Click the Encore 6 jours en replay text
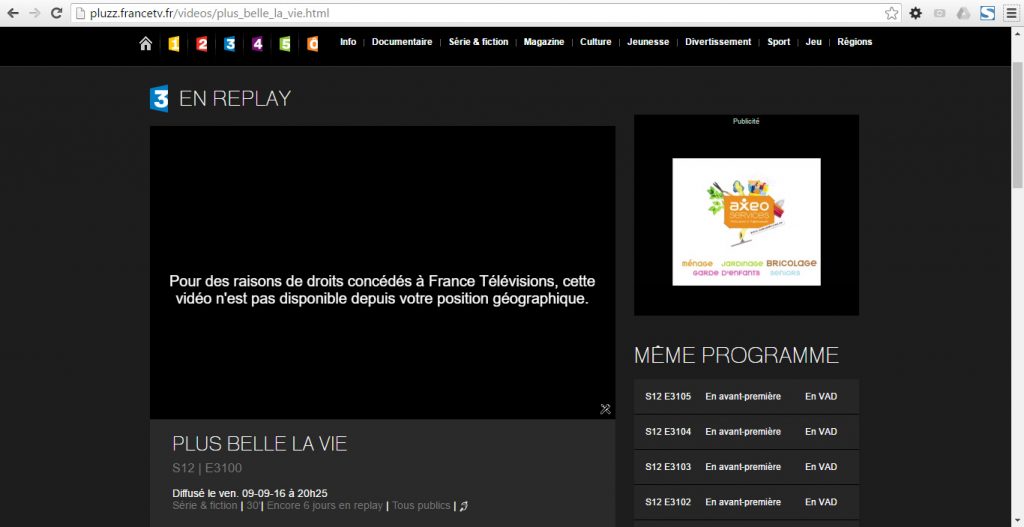Image resolution: width=1024 pixels, height=527 pixels. (x=325, y=505)
